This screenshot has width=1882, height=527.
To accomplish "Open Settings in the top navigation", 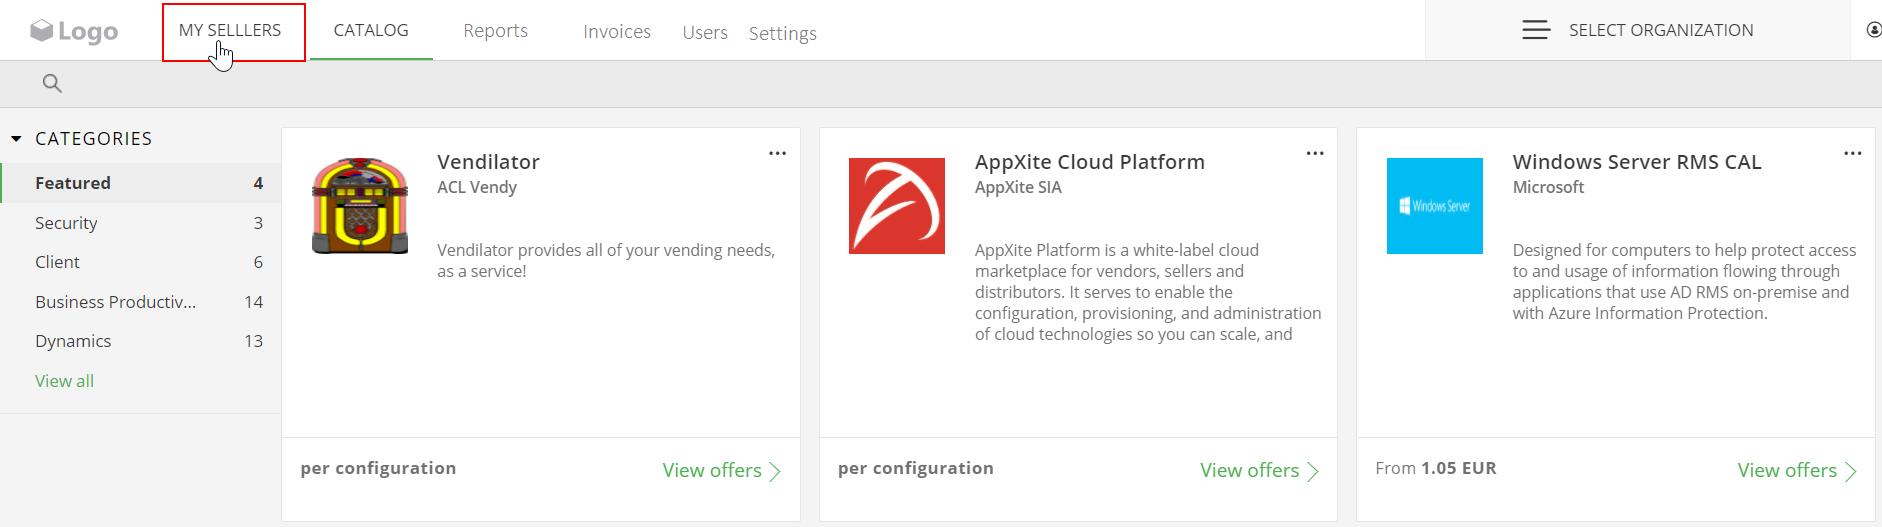I will coord(783,34).
